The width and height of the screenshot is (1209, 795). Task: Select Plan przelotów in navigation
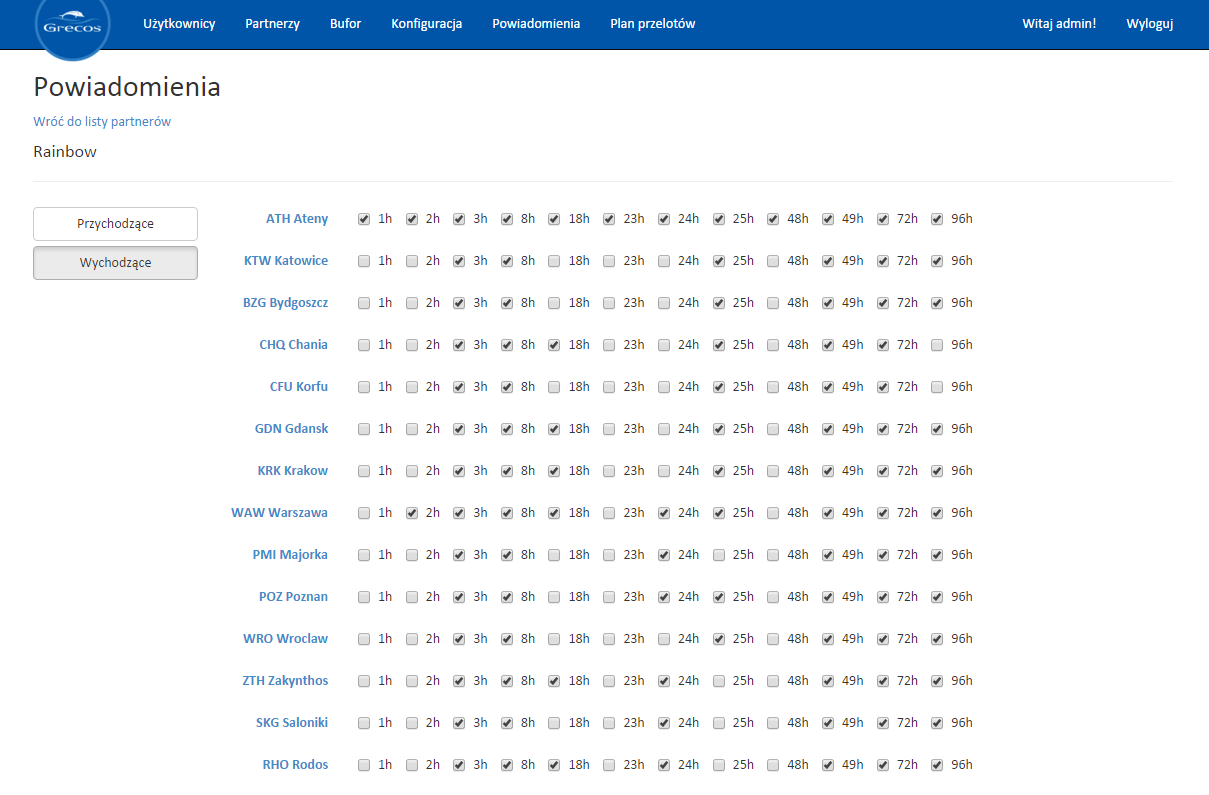pos(652,24)
